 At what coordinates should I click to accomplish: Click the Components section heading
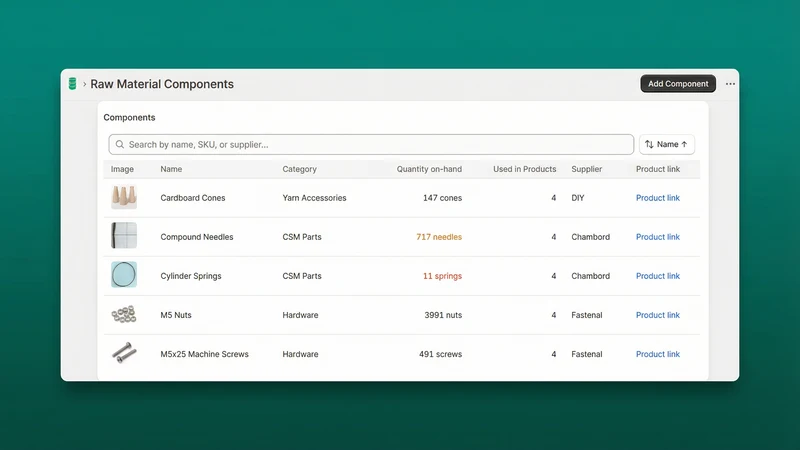pos(129,117)
